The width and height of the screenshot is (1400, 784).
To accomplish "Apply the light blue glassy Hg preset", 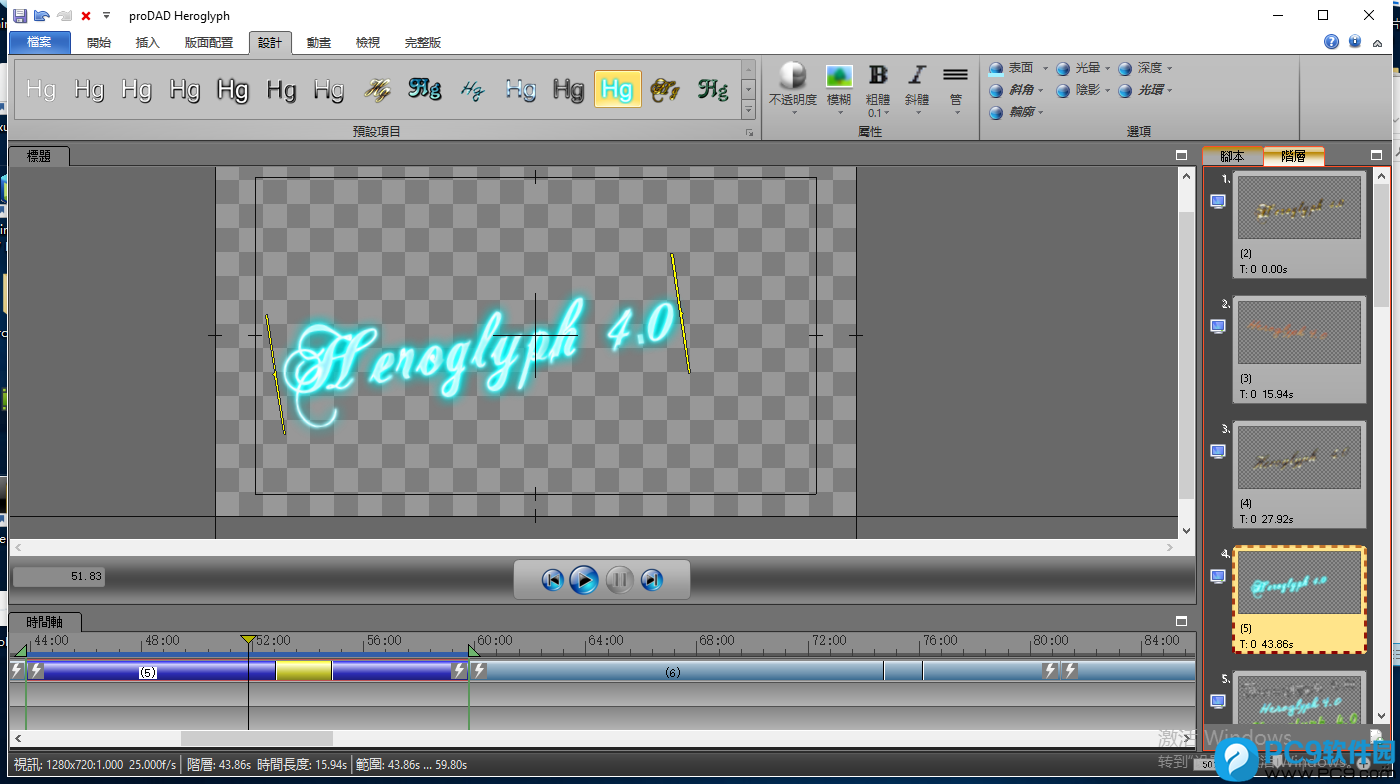I will tap(521, 89).
